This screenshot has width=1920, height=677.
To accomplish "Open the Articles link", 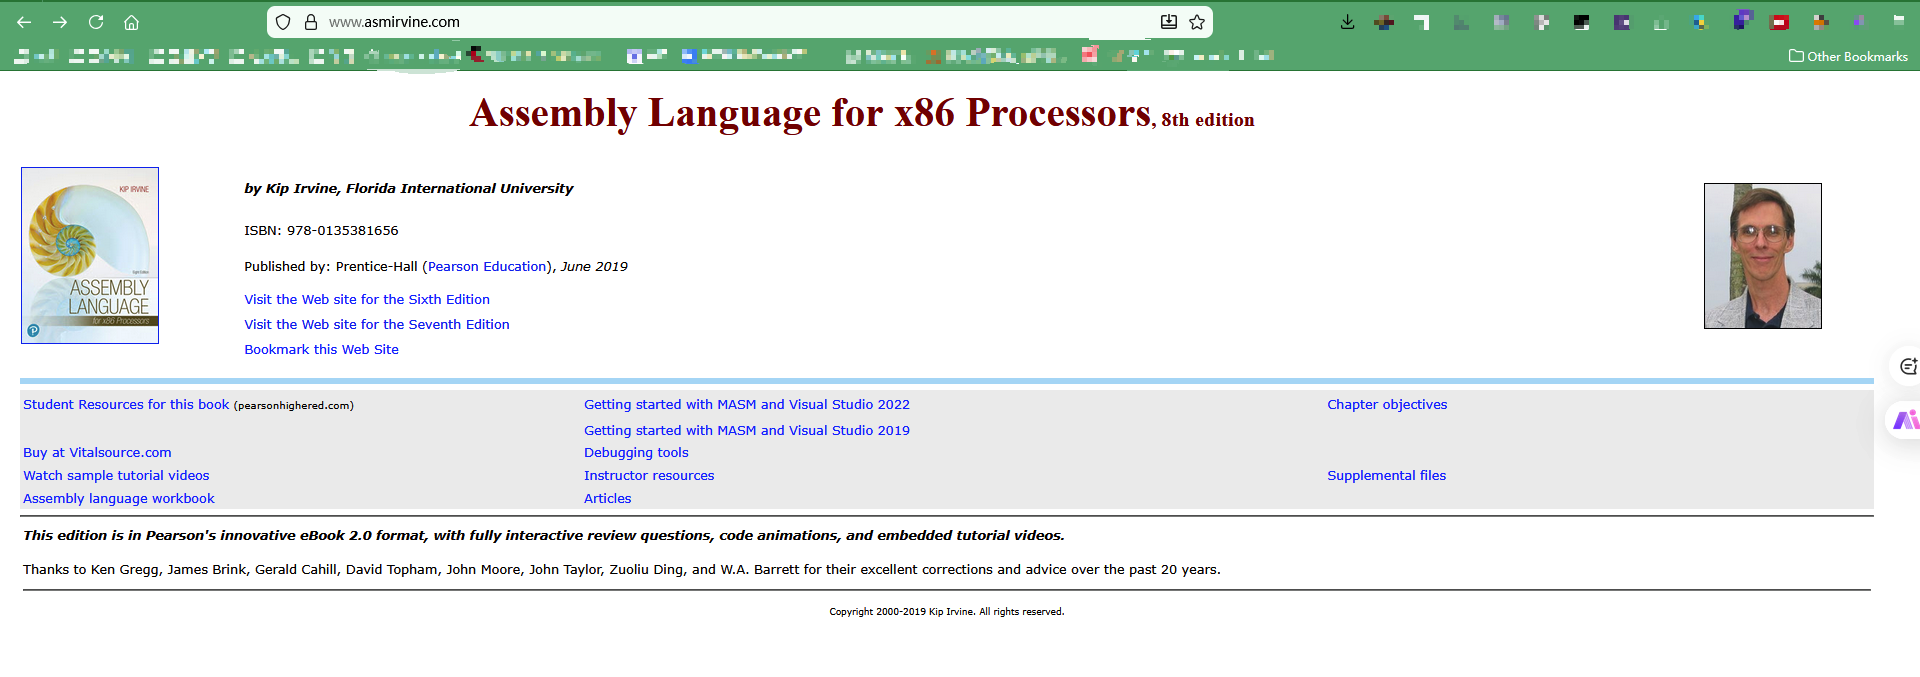I will pos(607,498).
